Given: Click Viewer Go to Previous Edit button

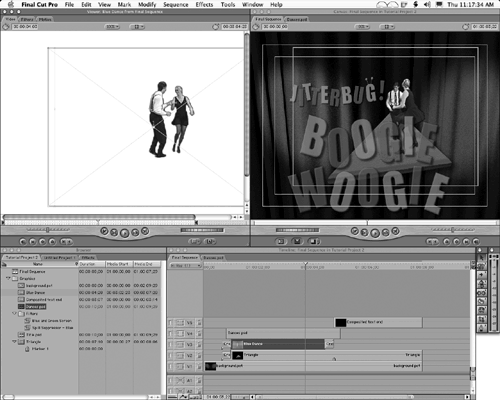Looking at the screenshot, I should coord(104,231).
